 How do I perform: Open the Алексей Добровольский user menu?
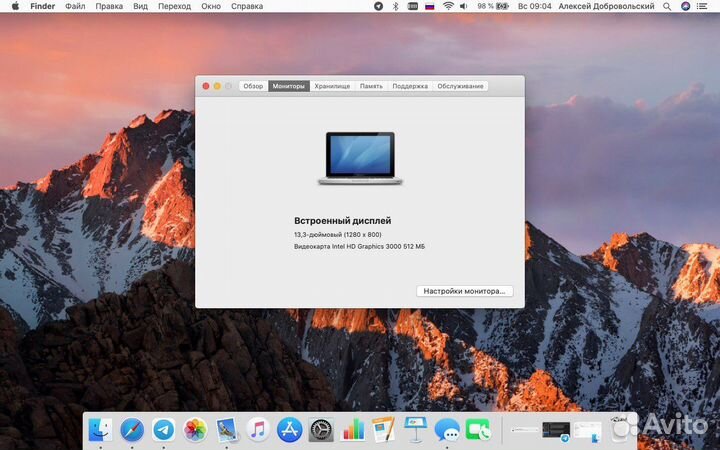click(x=606, y=6)
